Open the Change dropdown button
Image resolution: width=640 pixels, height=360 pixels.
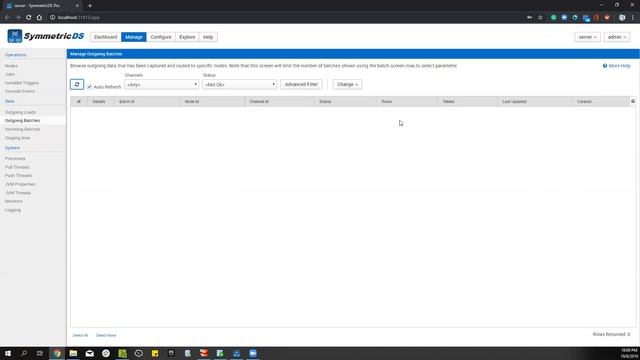347,84
